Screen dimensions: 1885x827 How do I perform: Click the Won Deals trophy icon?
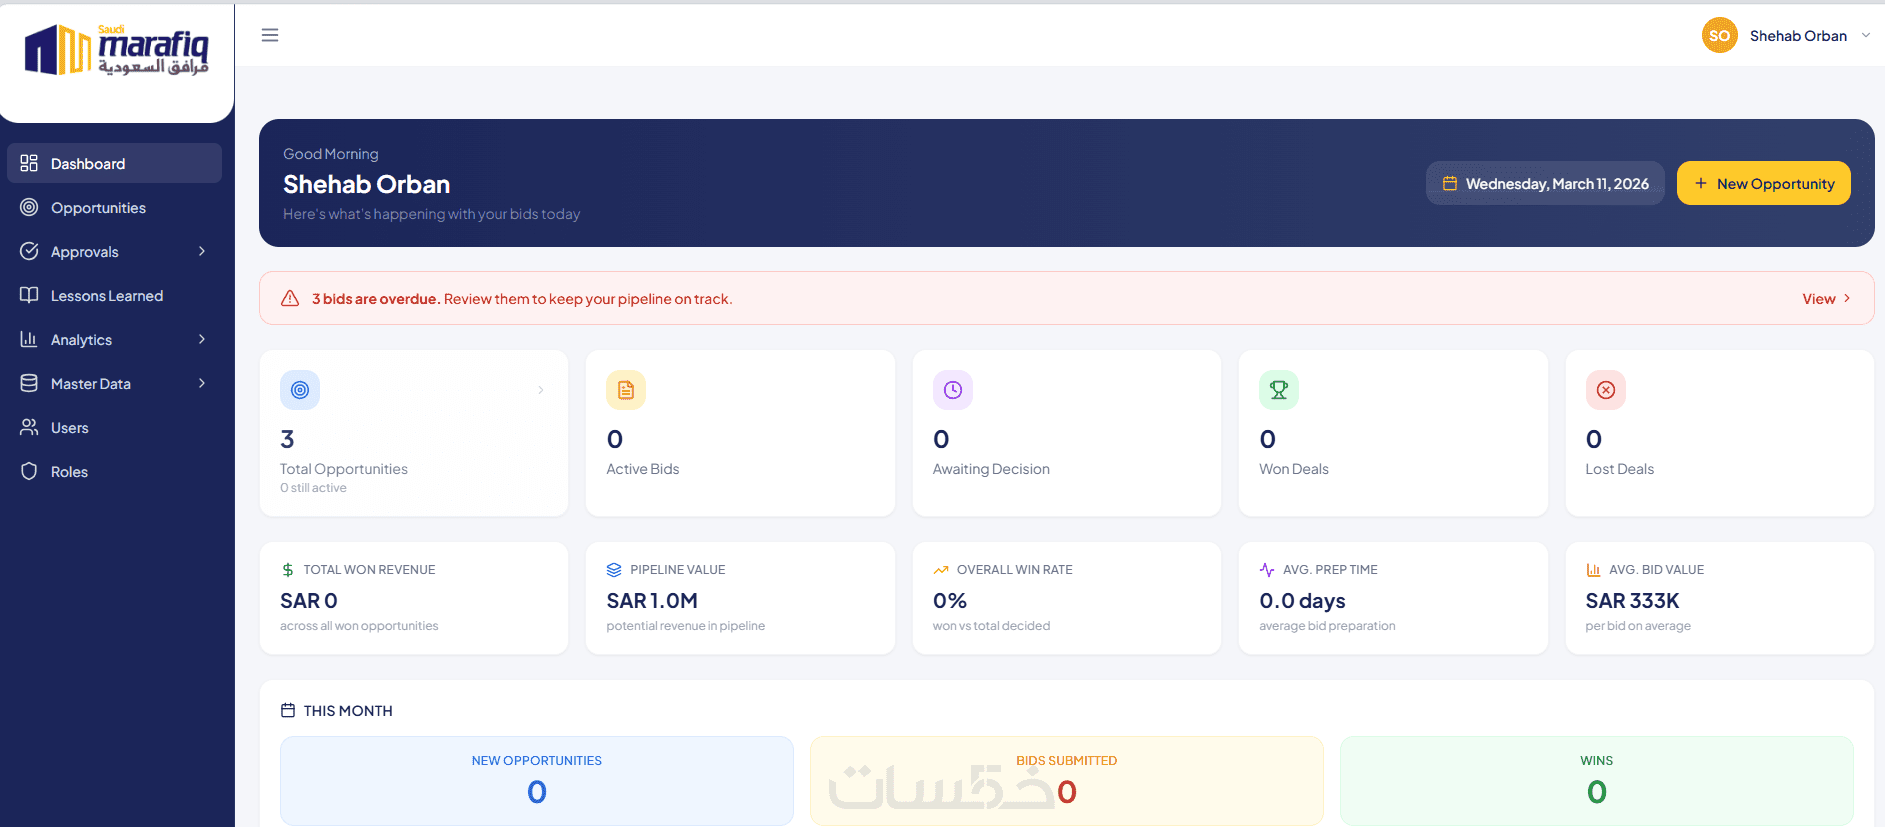(1279, 390)
